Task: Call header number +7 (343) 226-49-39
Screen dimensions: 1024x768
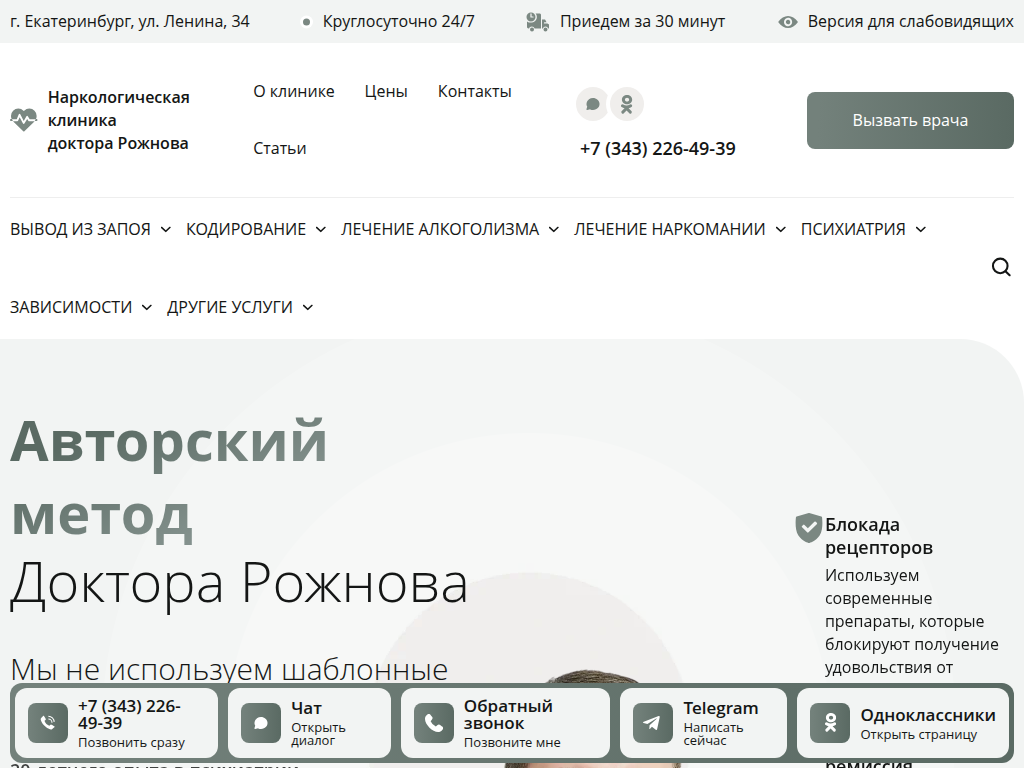Action: pyautogui.click(x=658, y=149)
